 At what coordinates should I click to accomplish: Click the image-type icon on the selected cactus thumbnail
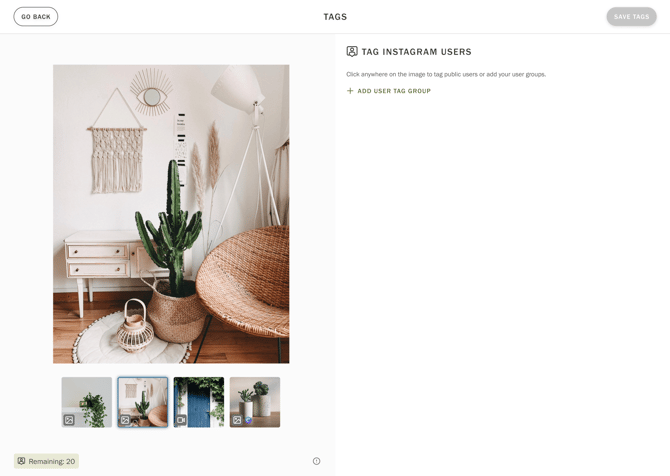[x=125, y=420]
